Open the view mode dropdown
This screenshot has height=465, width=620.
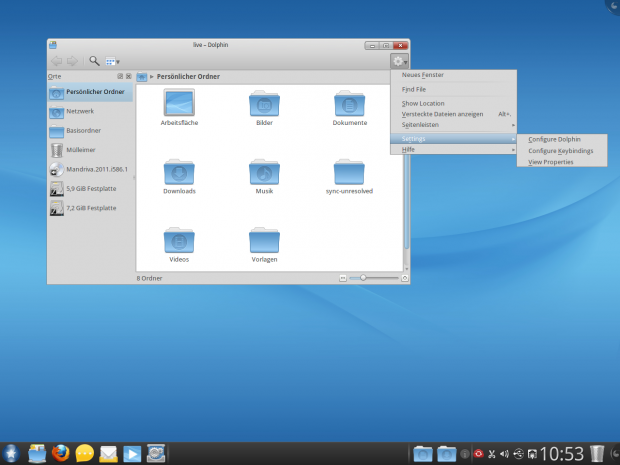112,61
